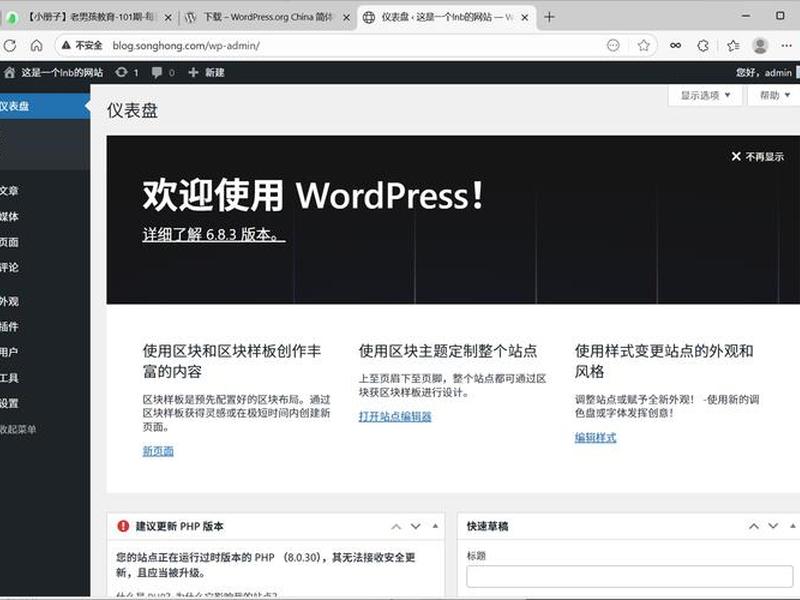Close the WordPress.org China download tab
This screenshot has height=600, width=800.
[x=346, y=17]
